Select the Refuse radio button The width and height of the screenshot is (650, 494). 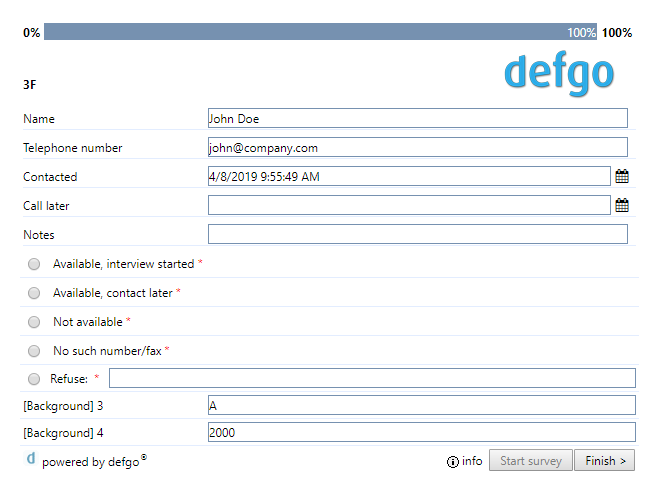(x=34, y=379)
